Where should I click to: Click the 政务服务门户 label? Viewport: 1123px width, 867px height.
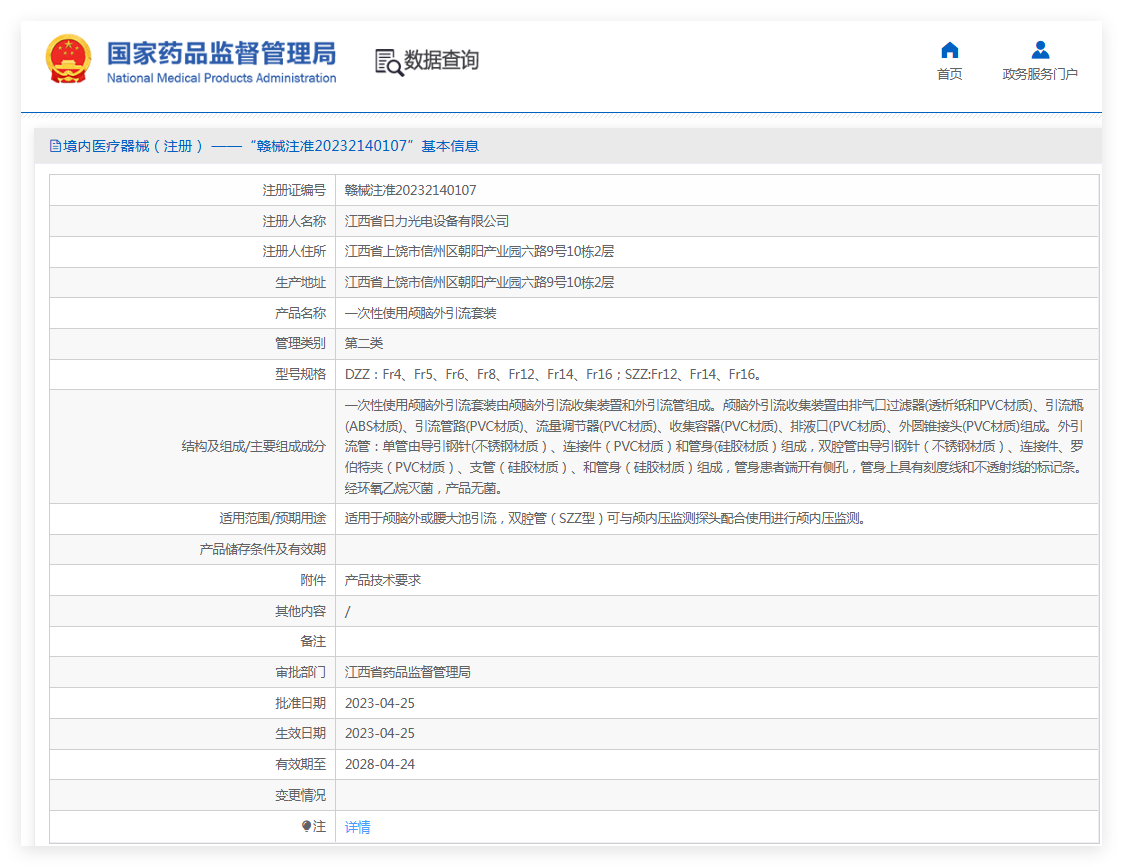1040,74
